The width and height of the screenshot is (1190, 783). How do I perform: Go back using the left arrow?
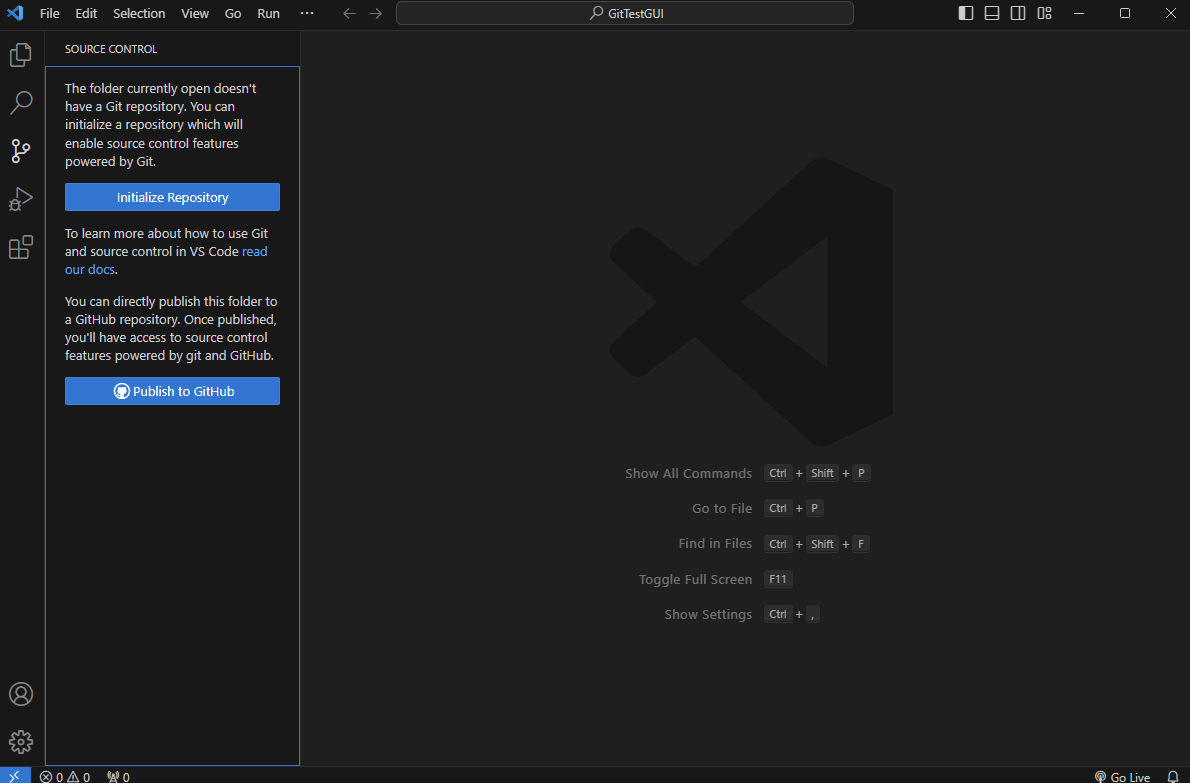tap(349, 14)
